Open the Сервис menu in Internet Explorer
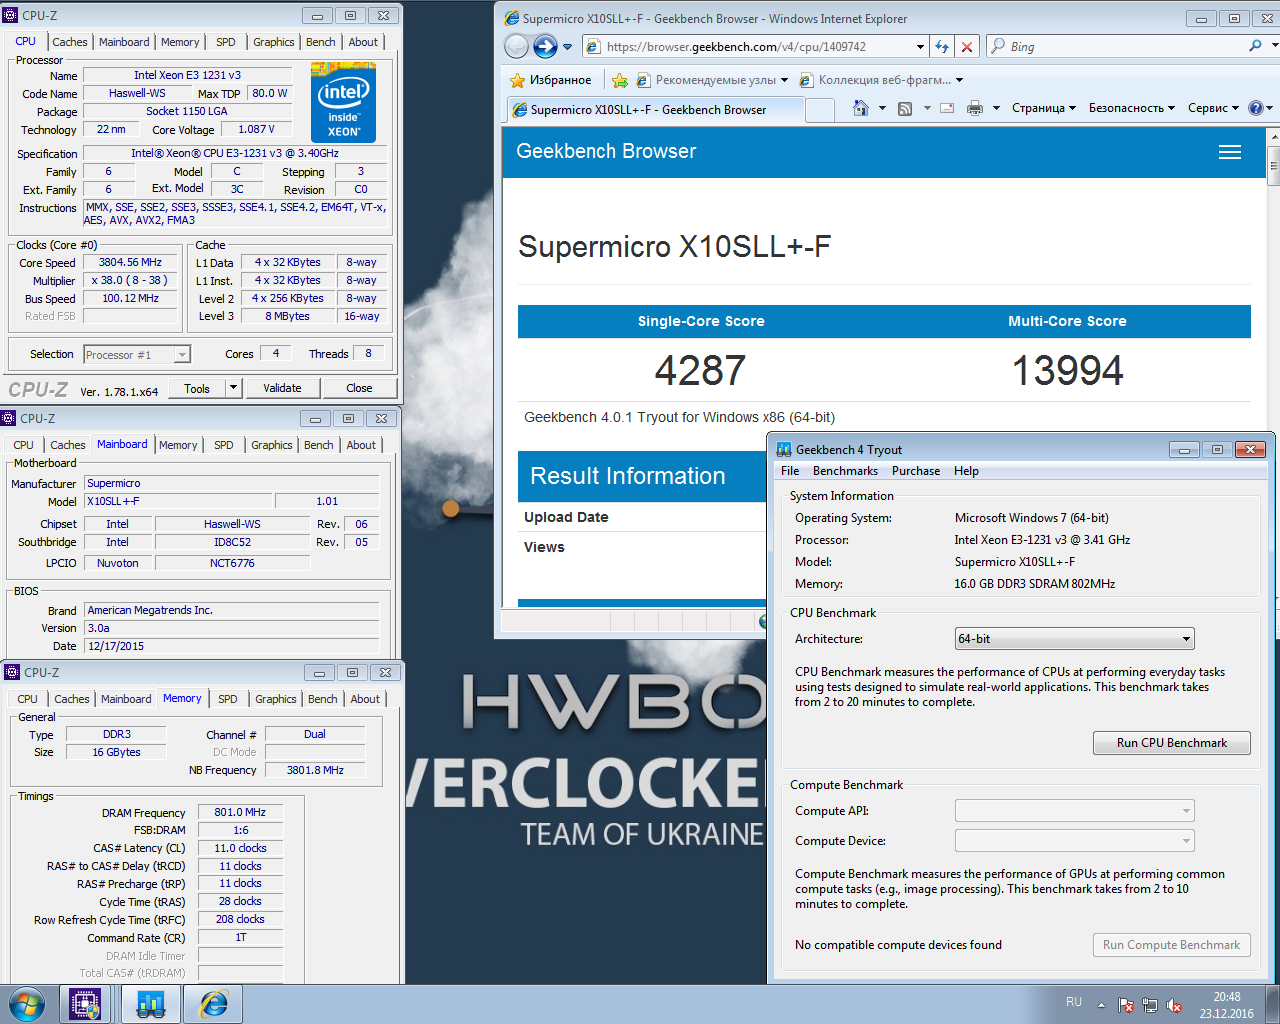The width and height of the screenshot is (1280, 1024). (1213, 108)
